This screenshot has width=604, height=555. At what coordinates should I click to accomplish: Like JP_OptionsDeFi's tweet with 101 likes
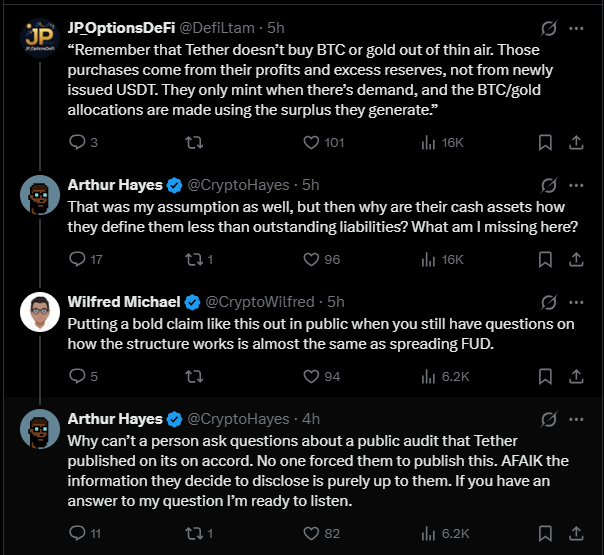click(x=310, y=142)
